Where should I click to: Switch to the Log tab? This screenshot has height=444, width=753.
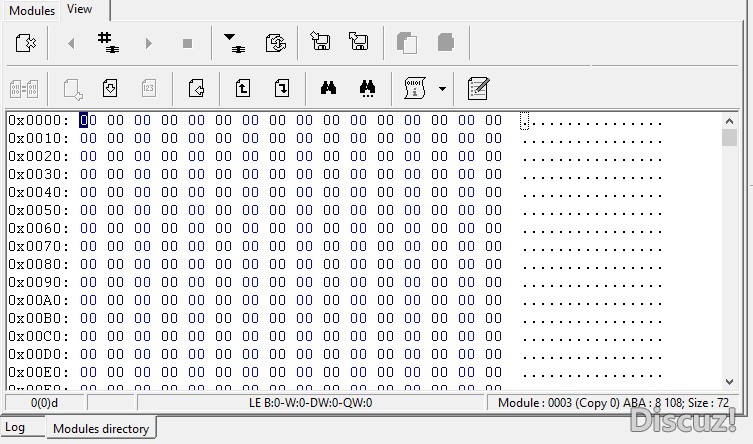[x=16, y=428]
